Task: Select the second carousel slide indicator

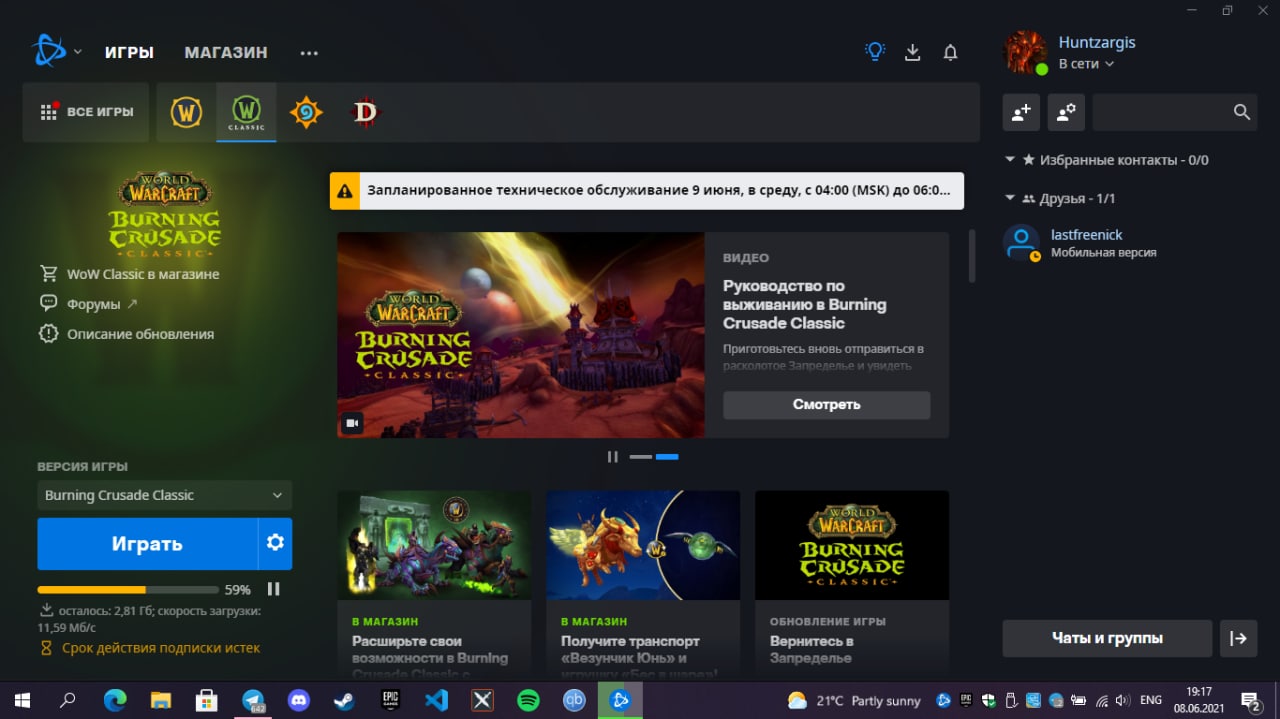Action: [667, 457]
